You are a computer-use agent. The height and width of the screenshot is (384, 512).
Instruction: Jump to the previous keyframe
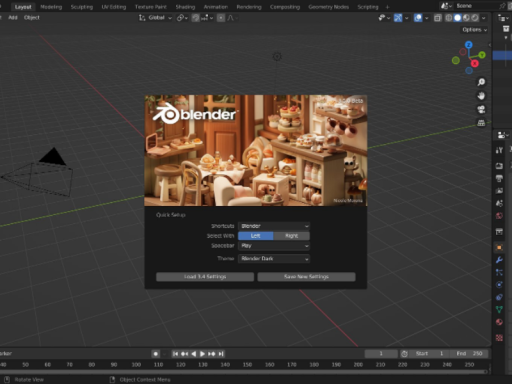[x=184, y=354]
